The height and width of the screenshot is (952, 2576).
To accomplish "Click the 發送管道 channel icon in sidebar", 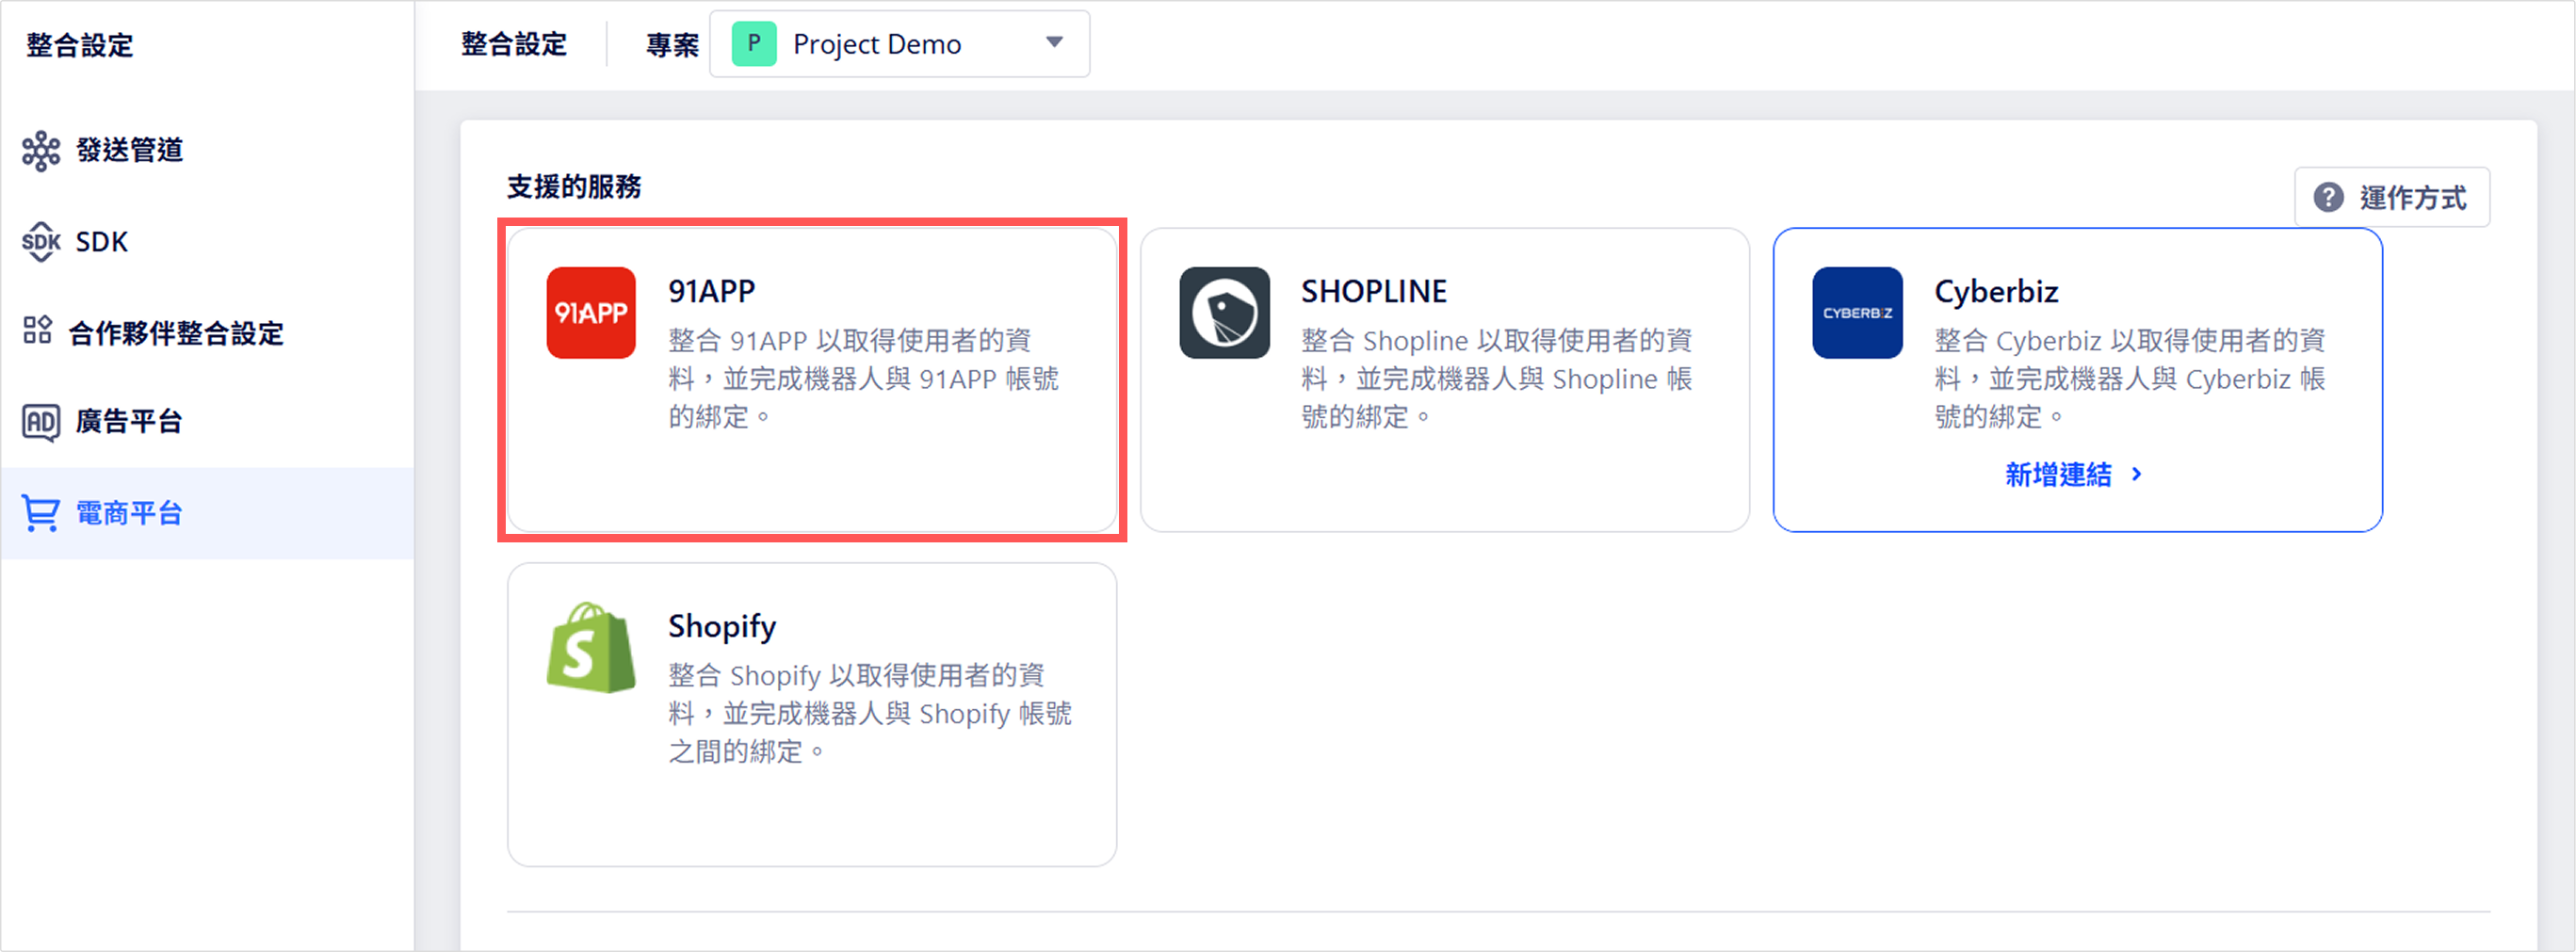I will [41, 151].
